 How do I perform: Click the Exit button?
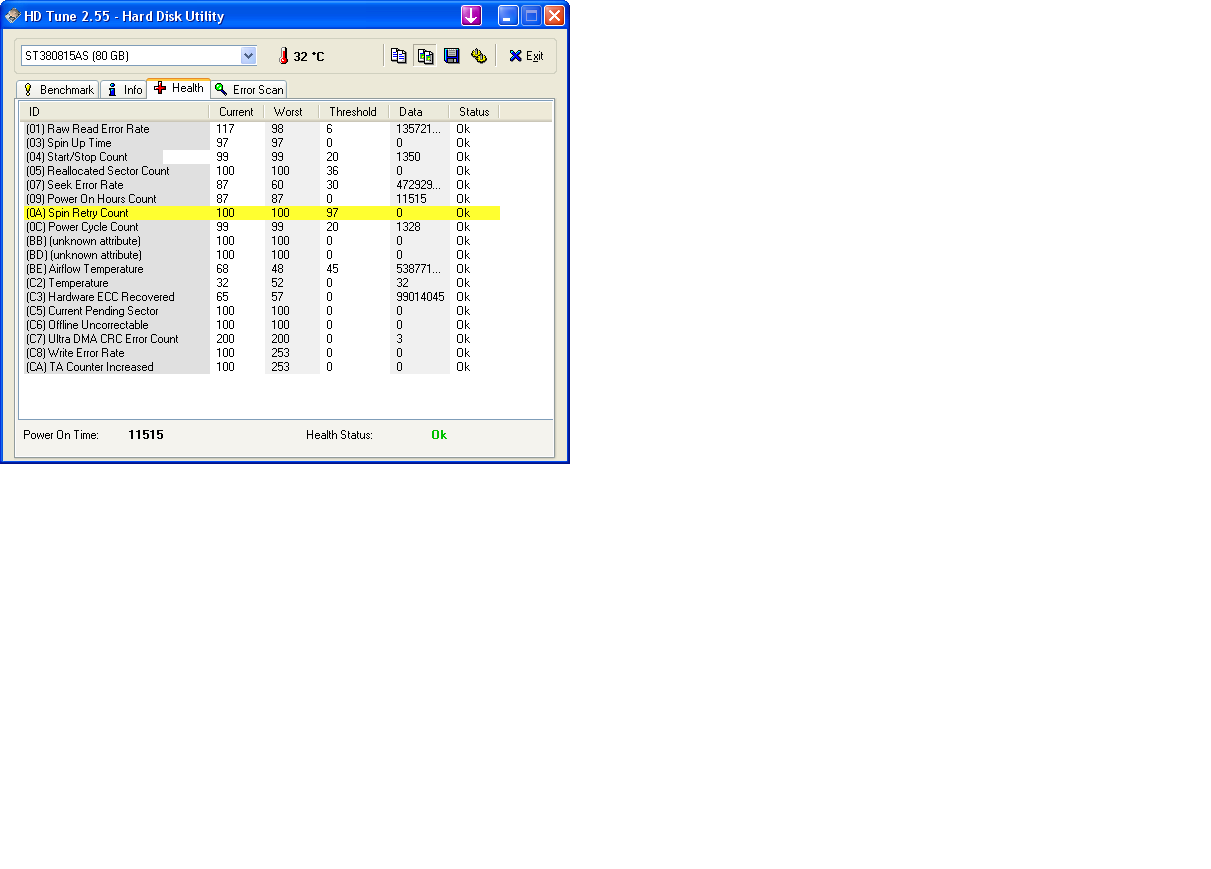point(526,56)
